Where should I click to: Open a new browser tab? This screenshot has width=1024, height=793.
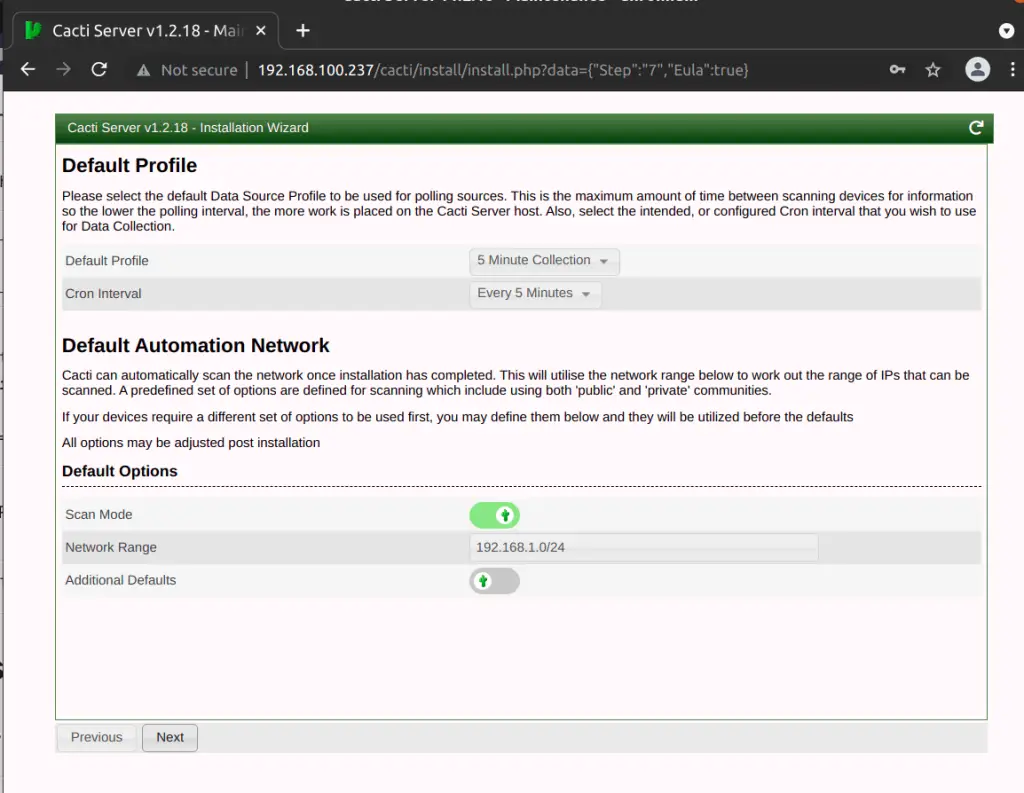coord(302,29)
